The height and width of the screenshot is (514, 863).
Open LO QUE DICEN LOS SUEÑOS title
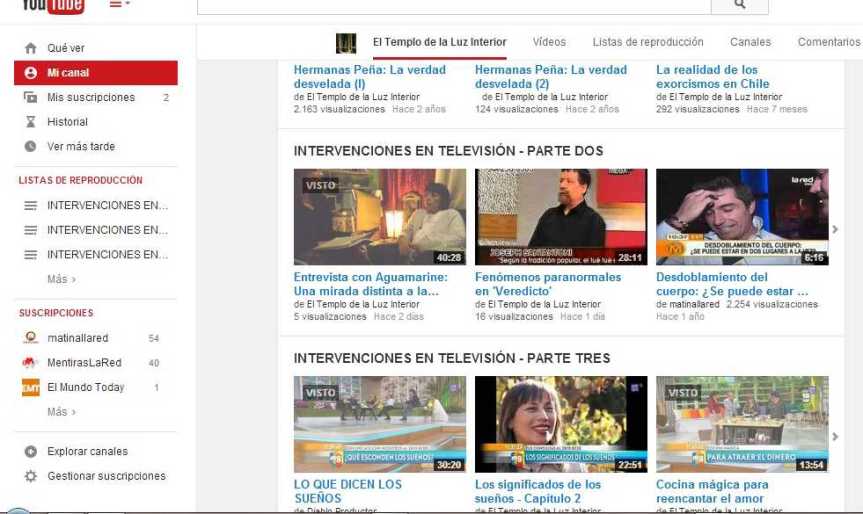347,491
